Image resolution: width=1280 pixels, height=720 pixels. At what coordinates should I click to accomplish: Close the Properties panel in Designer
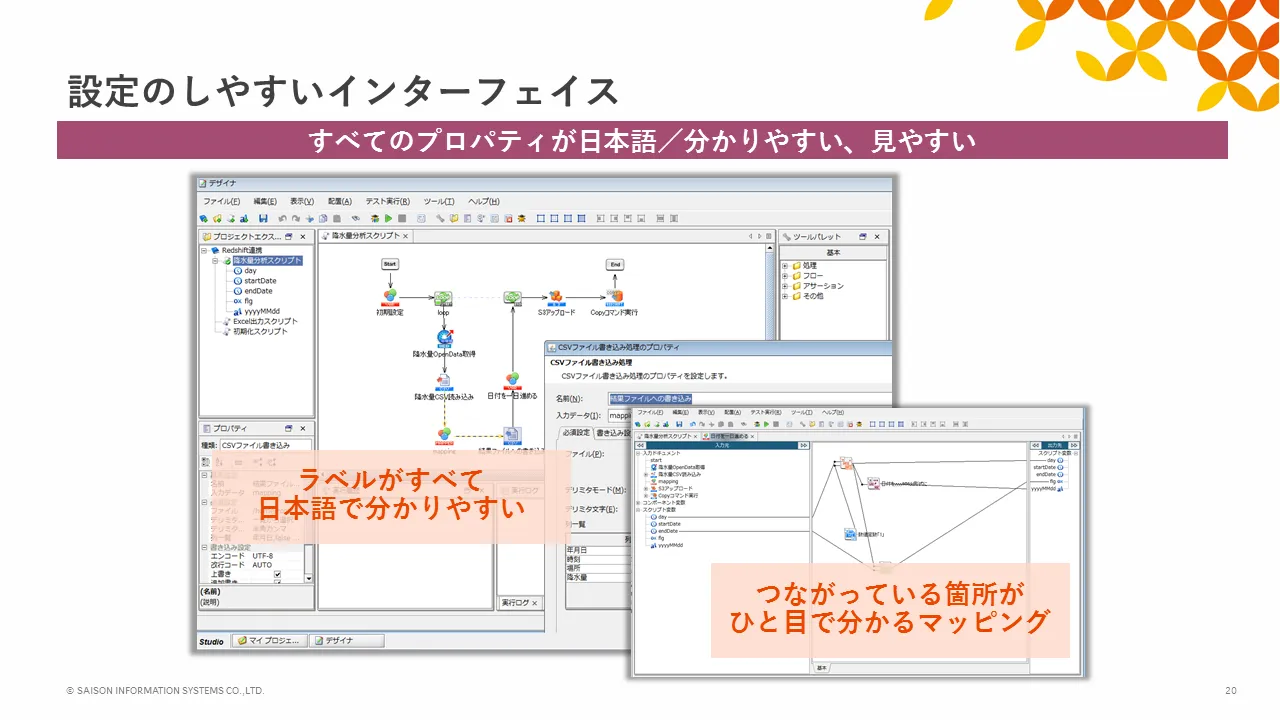coord(302,428)
